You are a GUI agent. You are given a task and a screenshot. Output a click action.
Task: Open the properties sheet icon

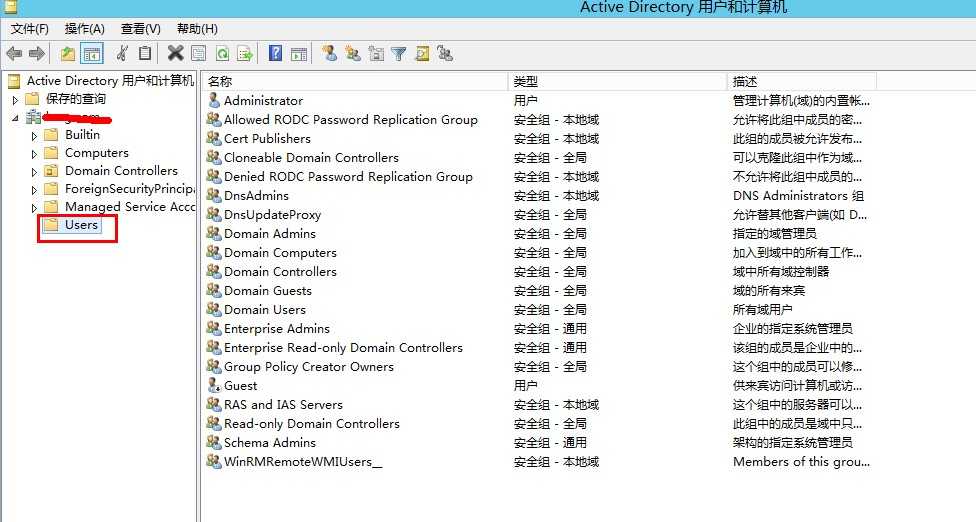point(199,54)
